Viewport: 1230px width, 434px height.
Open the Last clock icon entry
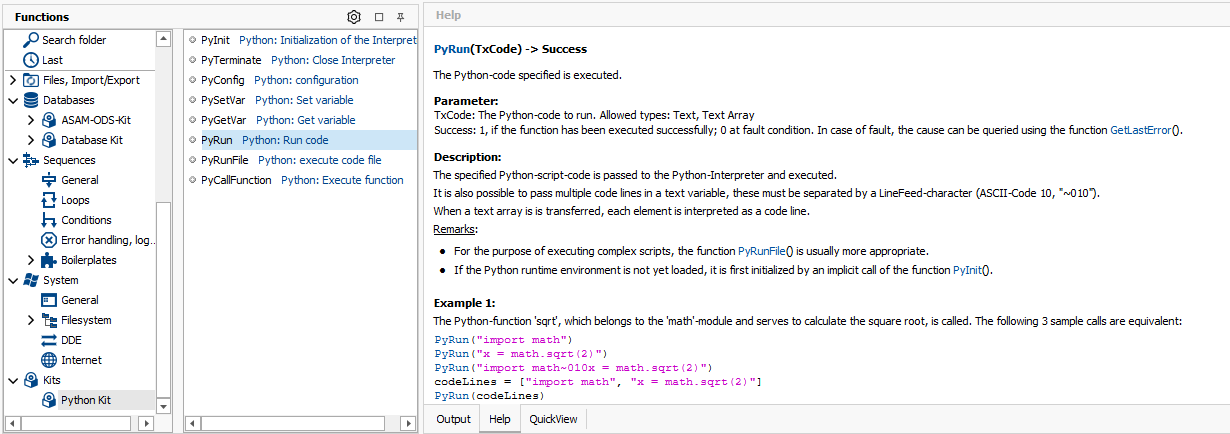click(x=30, y=60)
